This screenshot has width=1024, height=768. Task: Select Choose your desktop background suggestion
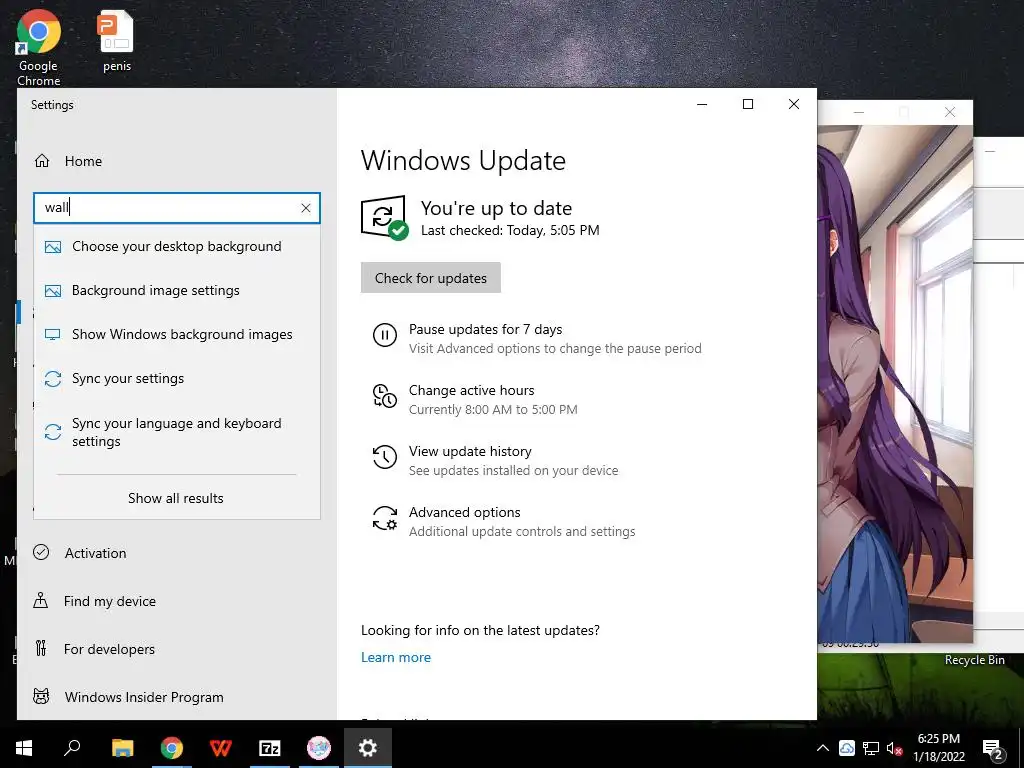[x=176, y=247]
